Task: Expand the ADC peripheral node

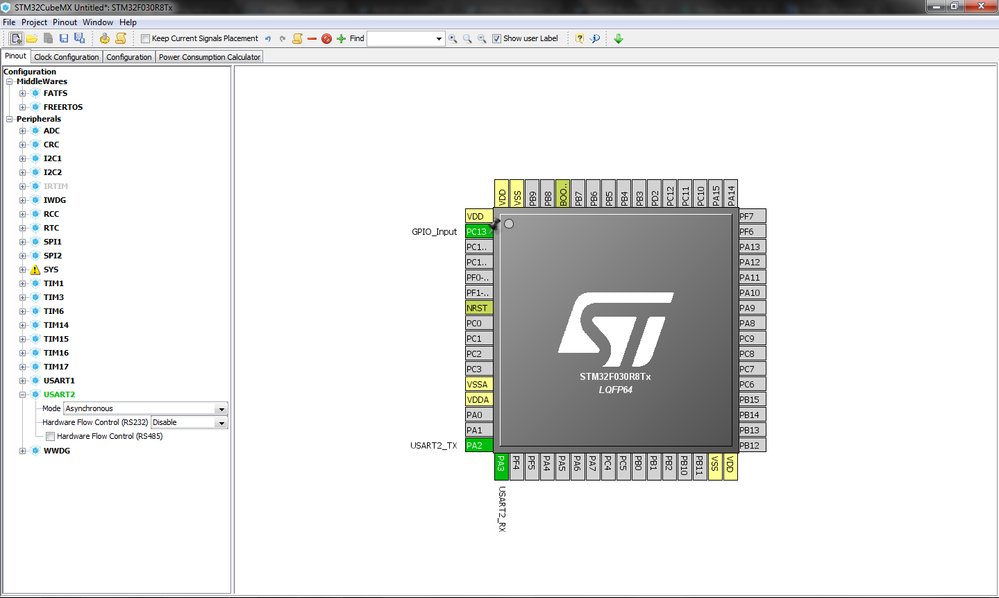Action: coord(22,131)
